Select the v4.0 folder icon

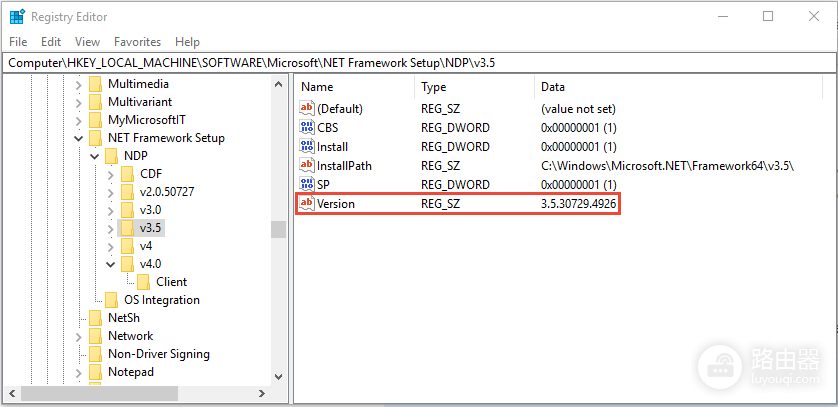(x=127, y=264)
